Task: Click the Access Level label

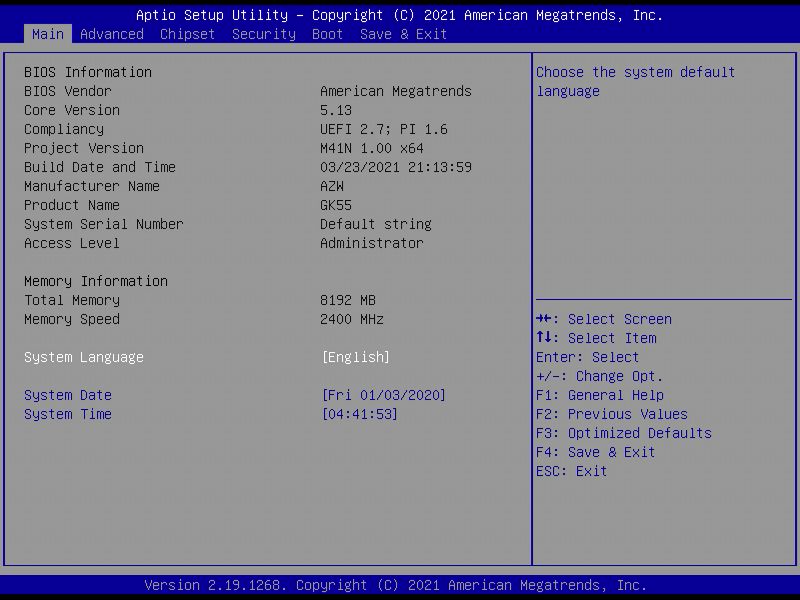Action: (x=72, y=243)
